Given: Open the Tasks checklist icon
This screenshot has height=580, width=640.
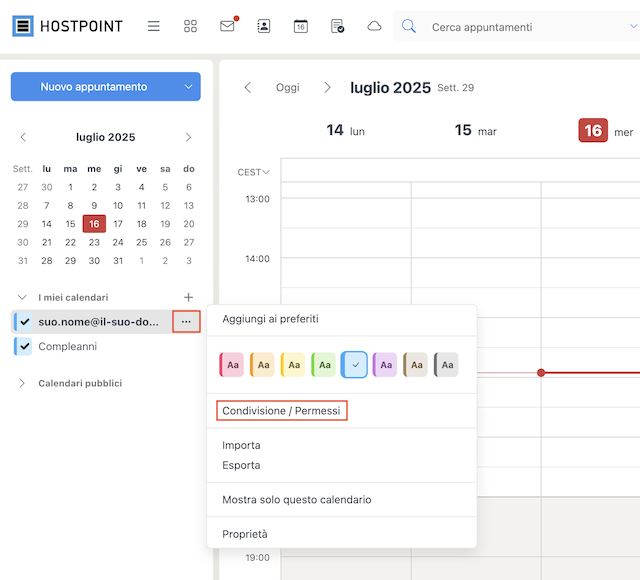Looking at the screenshot, I should click(x=338, y=26).
